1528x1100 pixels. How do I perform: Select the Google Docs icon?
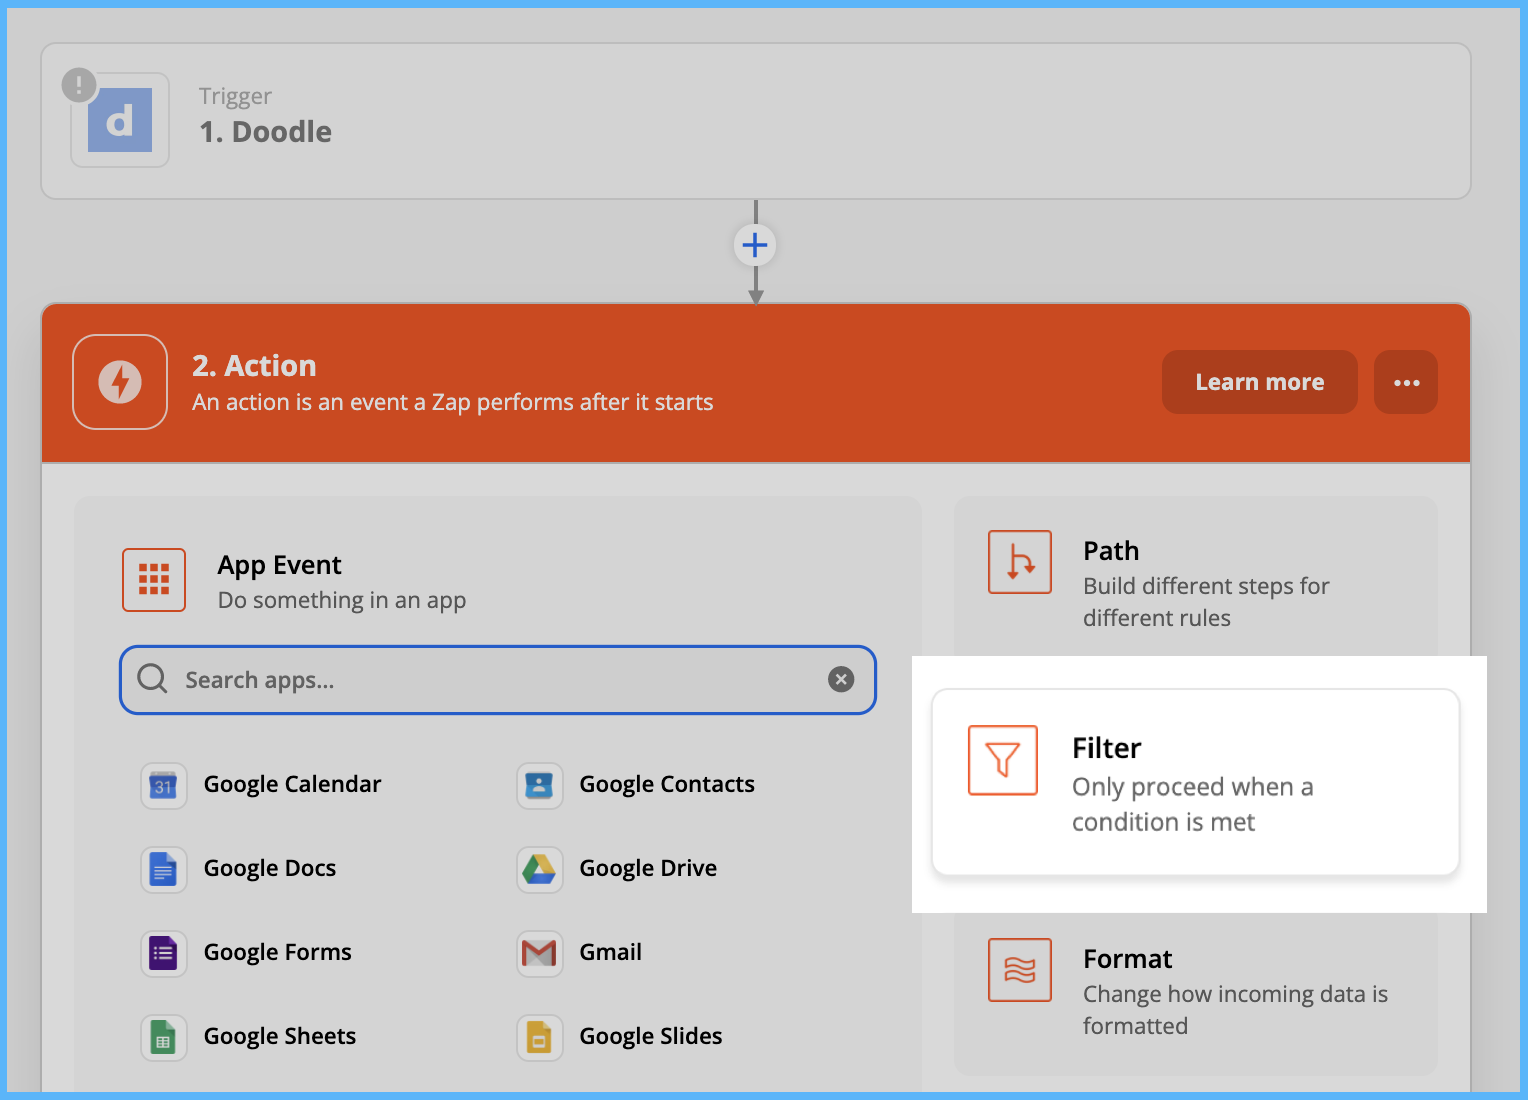pos(164,870)
